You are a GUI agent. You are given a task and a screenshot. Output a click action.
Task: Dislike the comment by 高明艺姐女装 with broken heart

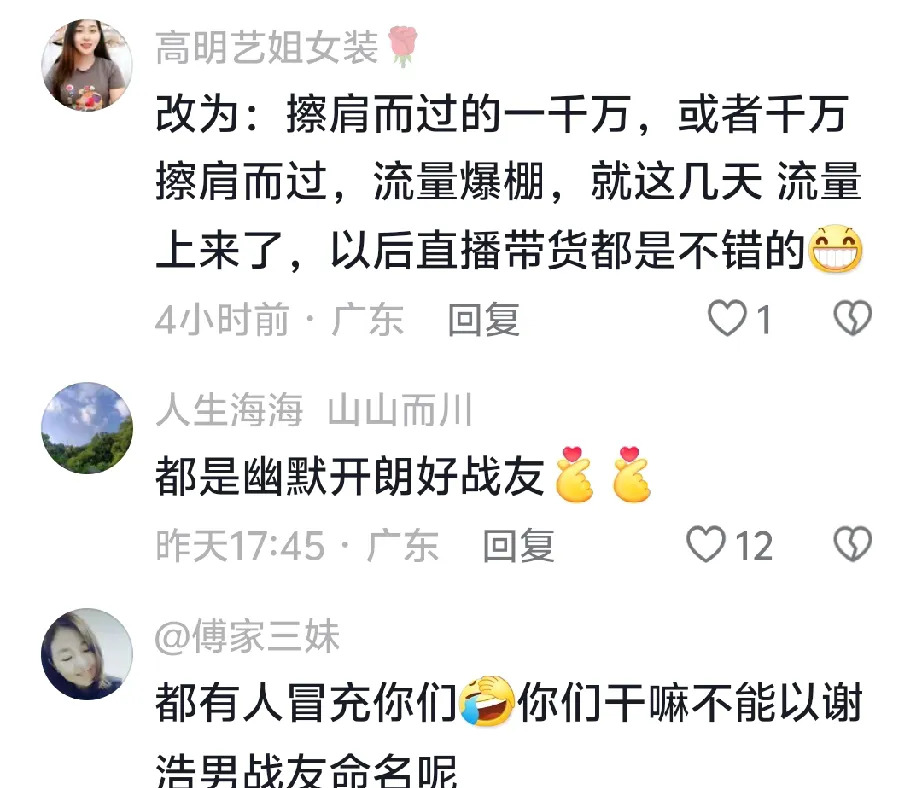click(x=853, y=318)
